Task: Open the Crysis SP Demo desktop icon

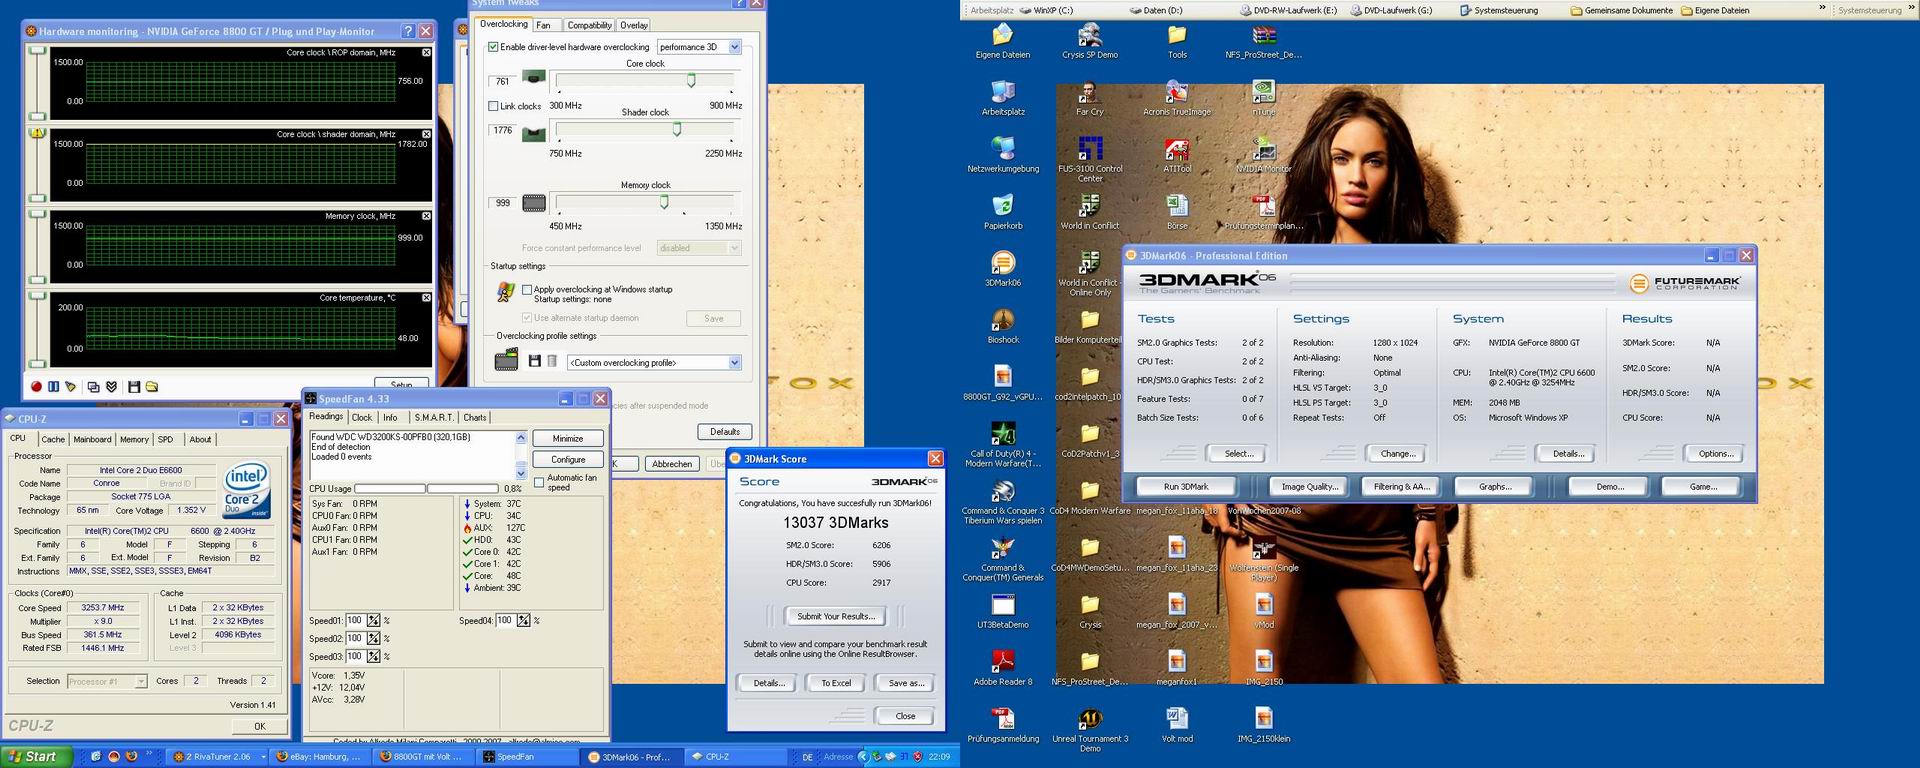Action: tap(1090, 42)
